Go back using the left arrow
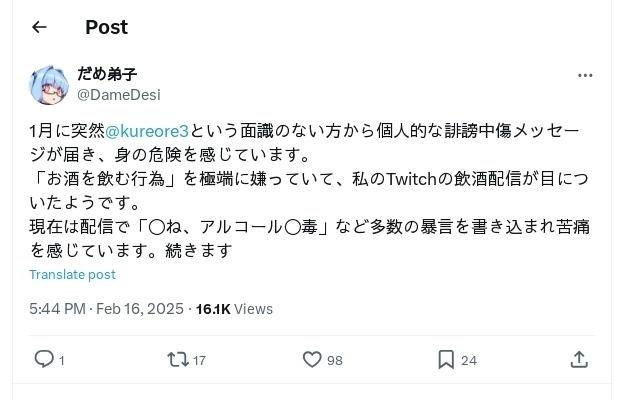This screenshot has height=400, width=620. [x=39, y=27]
